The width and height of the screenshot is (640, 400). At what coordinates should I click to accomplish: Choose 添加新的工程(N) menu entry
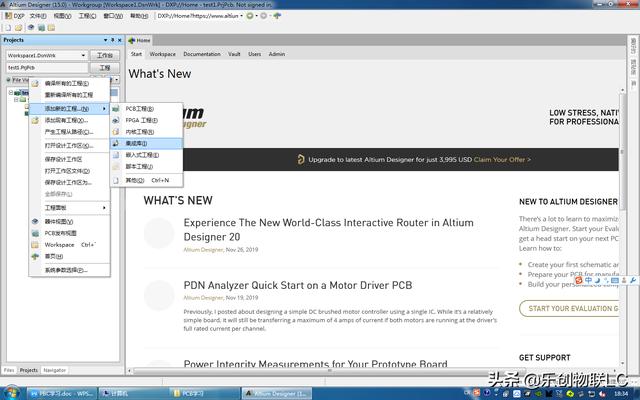coord(69,109)
